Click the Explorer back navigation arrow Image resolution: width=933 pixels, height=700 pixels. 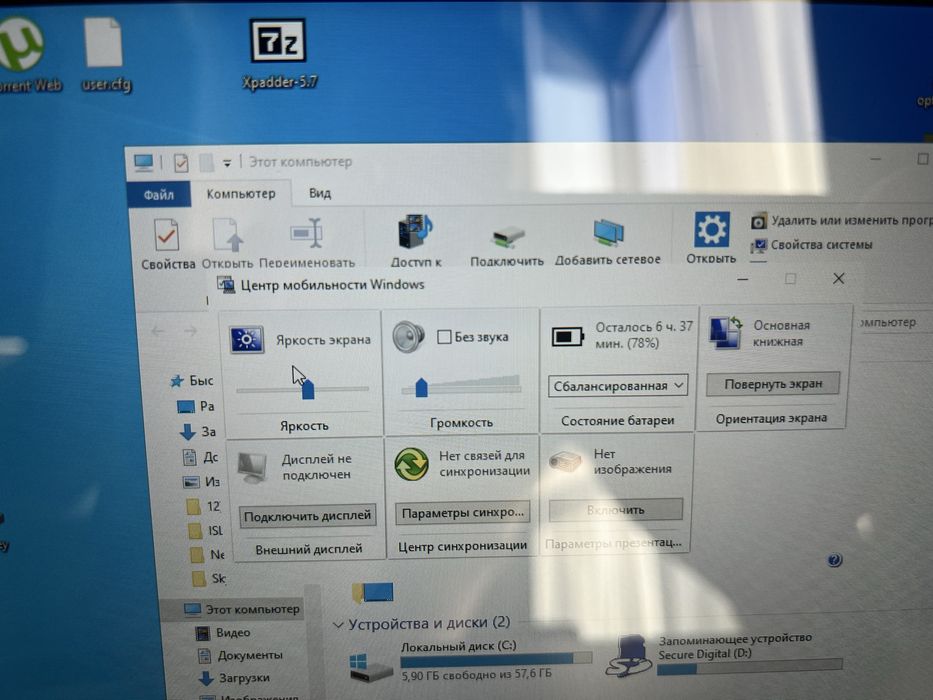158,331
